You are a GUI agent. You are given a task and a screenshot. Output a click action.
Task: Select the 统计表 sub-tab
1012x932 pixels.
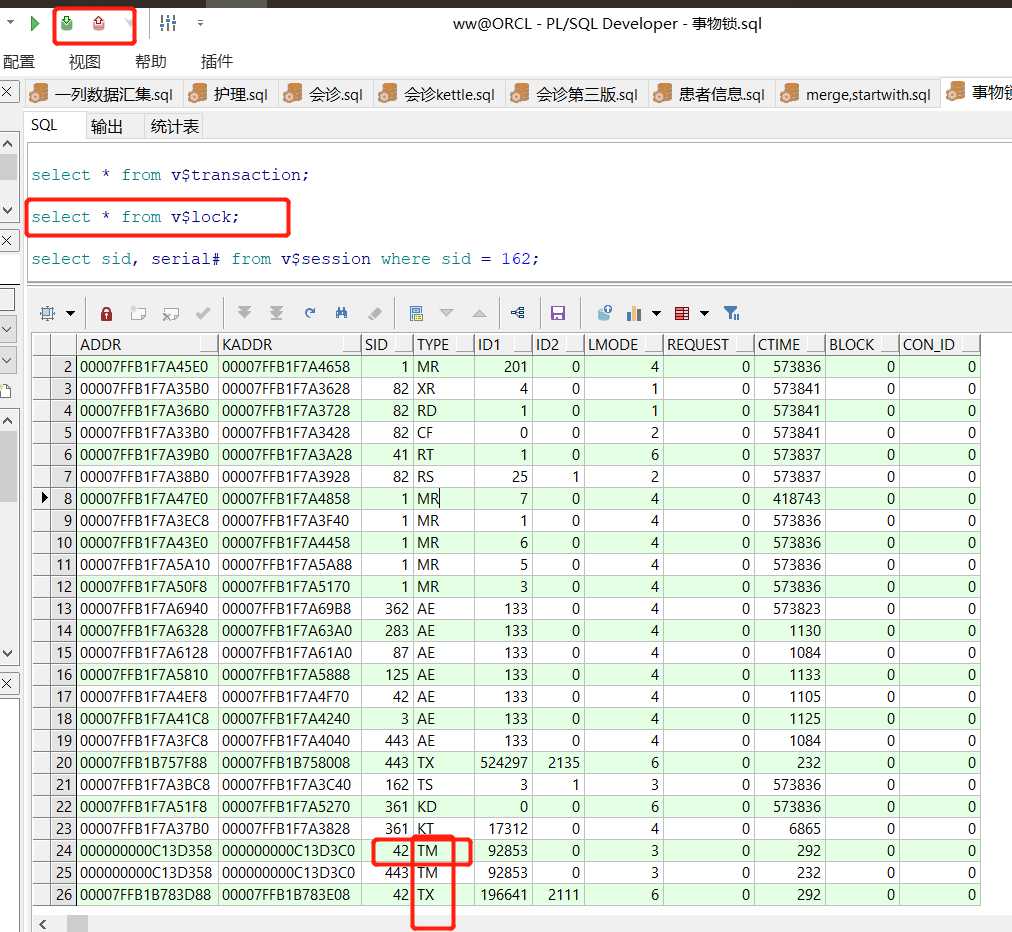coord(174,127)
